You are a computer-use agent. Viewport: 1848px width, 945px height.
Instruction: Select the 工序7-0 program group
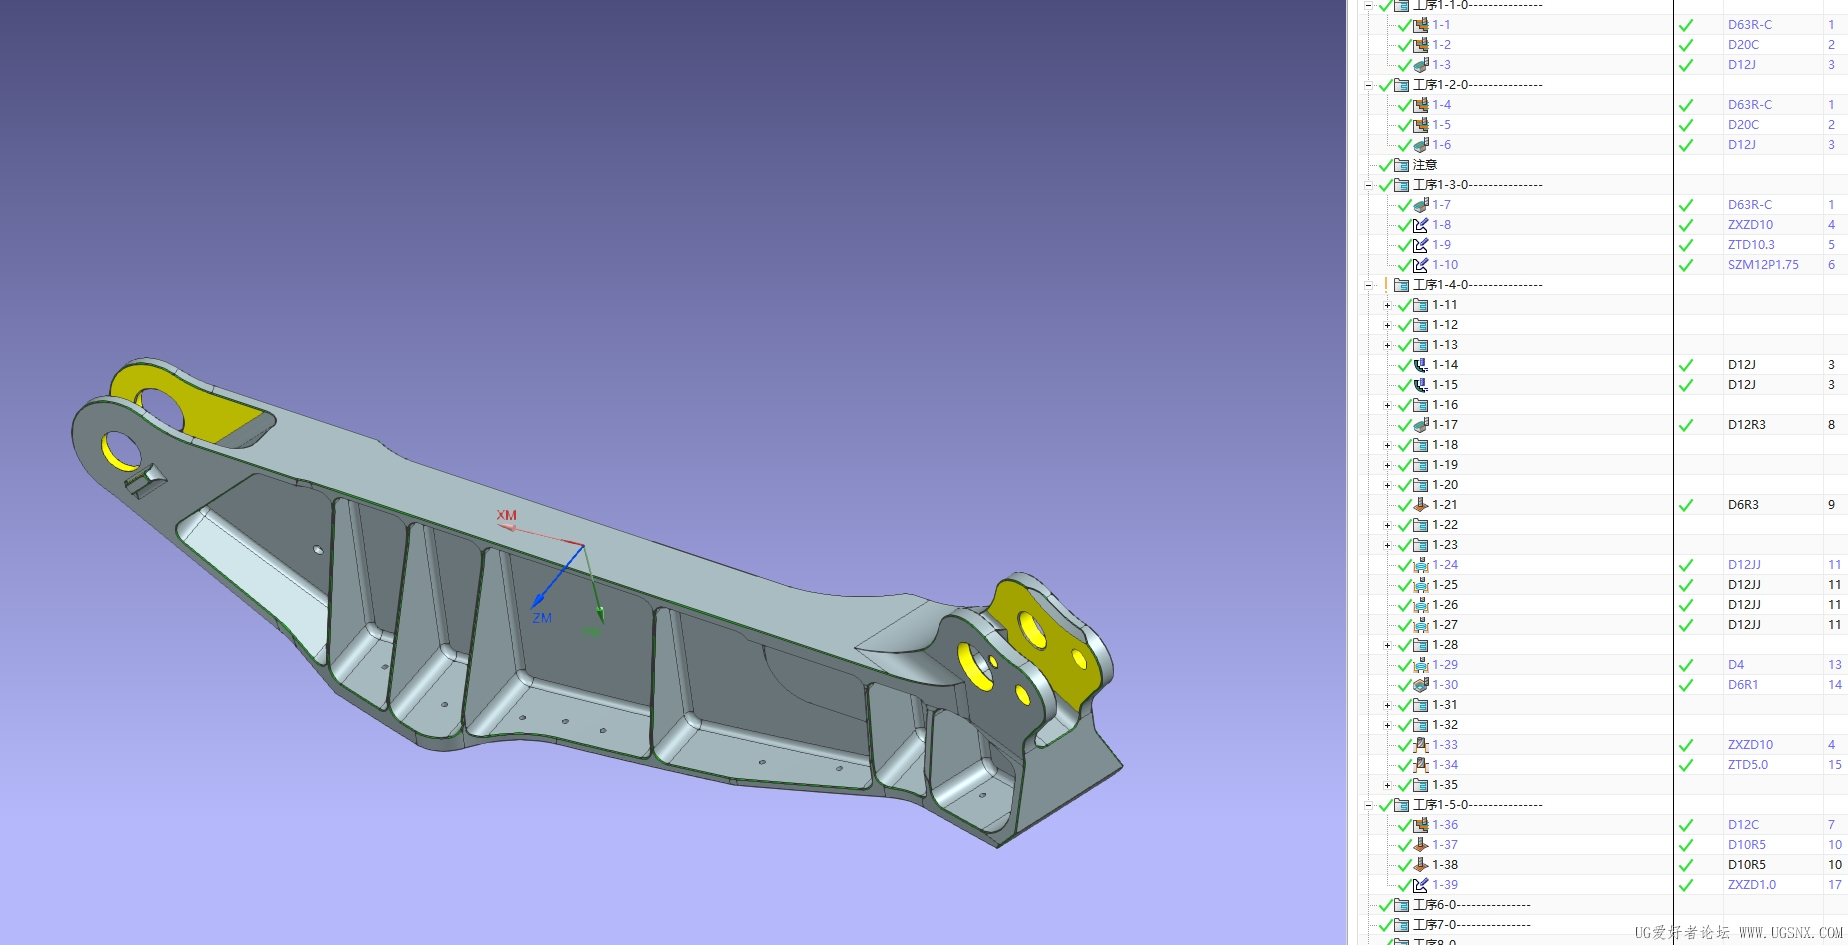(x=1472, y=925)
